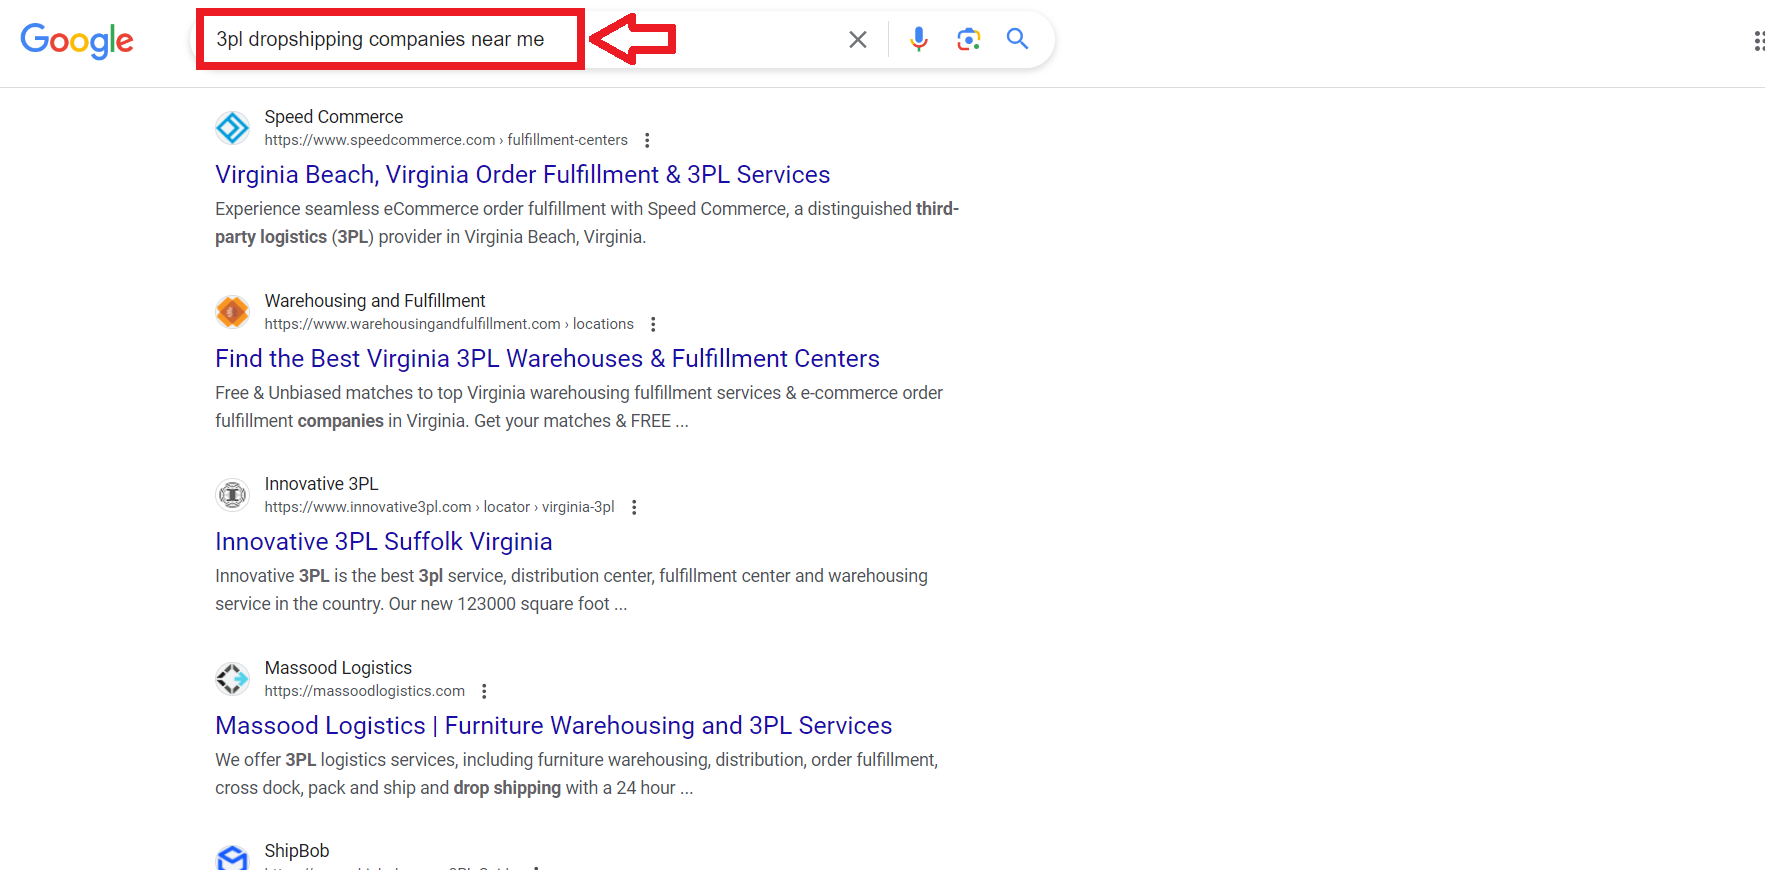
Task: Open more options for Speed Commerce result
Action: click(x=647, y=140)
